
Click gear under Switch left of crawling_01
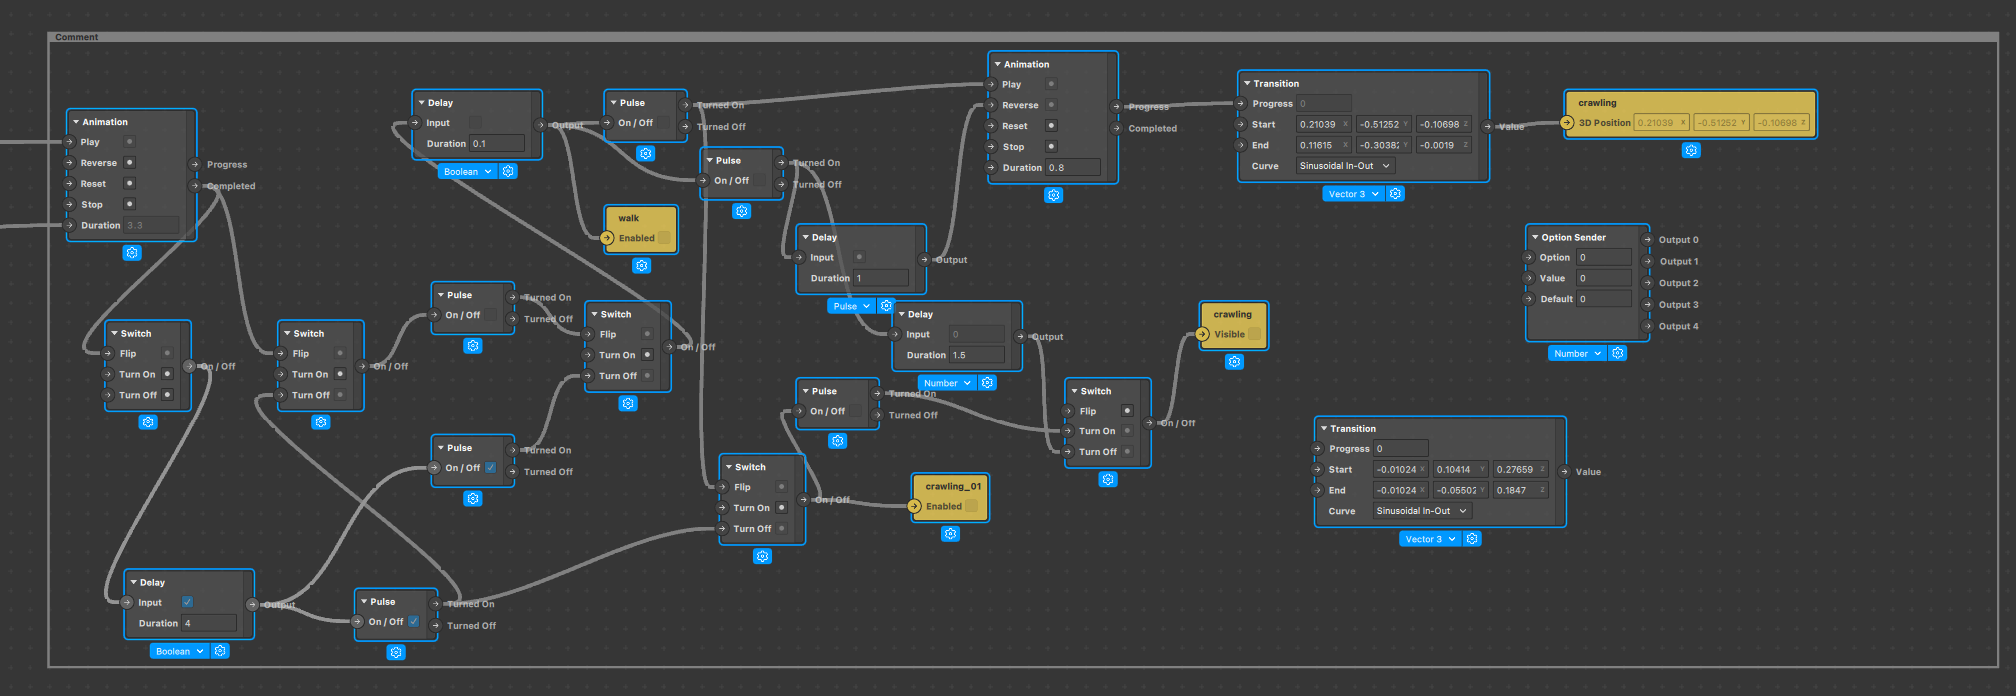[763, 556]
